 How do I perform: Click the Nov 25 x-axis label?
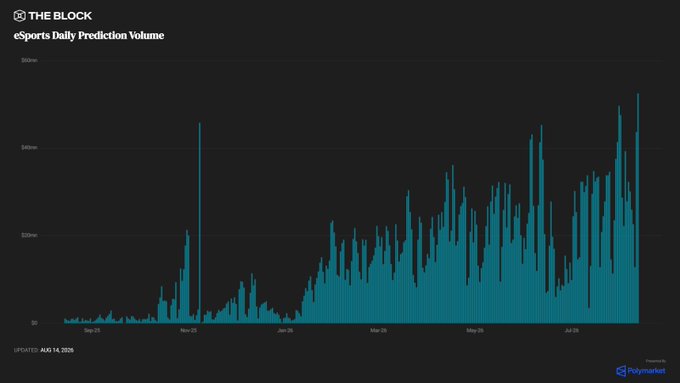[189, 331]
